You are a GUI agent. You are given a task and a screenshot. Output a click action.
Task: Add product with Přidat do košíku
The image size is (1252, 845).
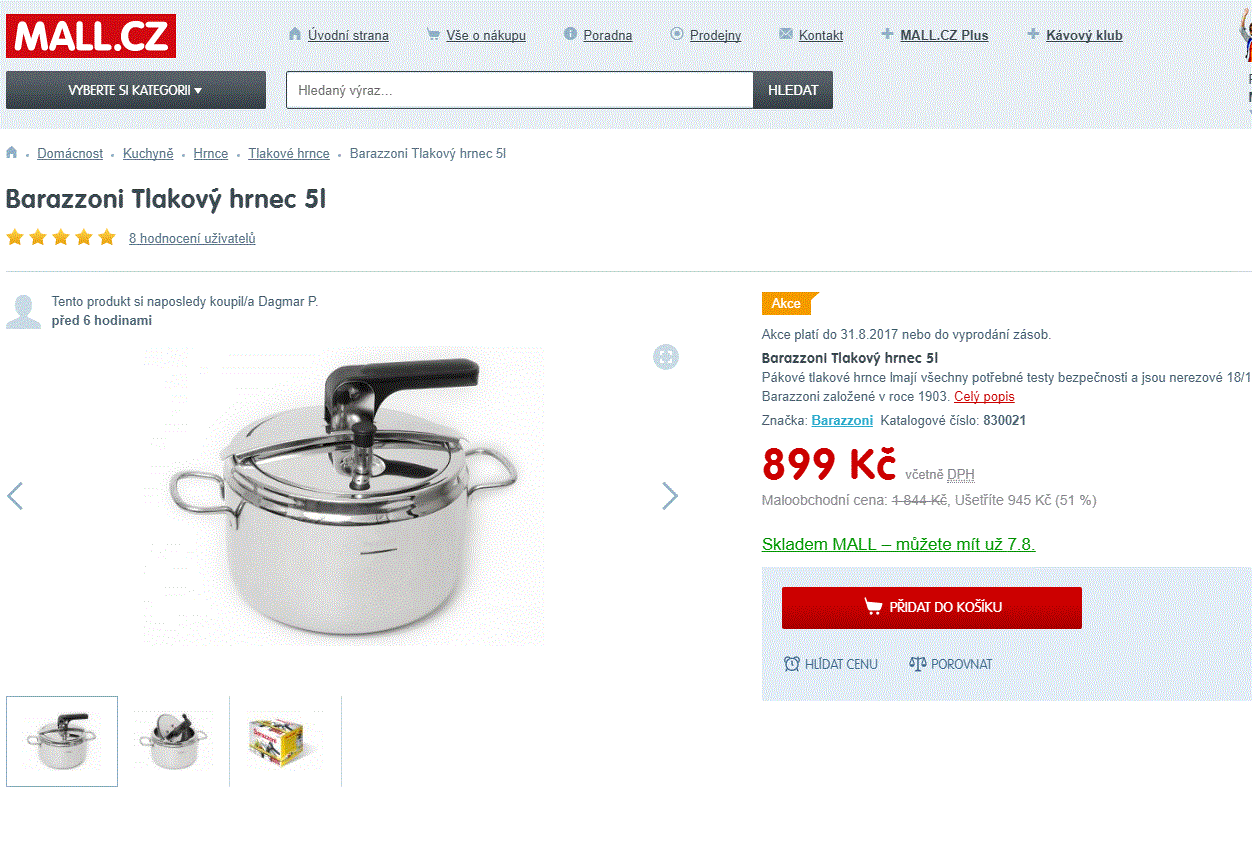click(932, 607)
